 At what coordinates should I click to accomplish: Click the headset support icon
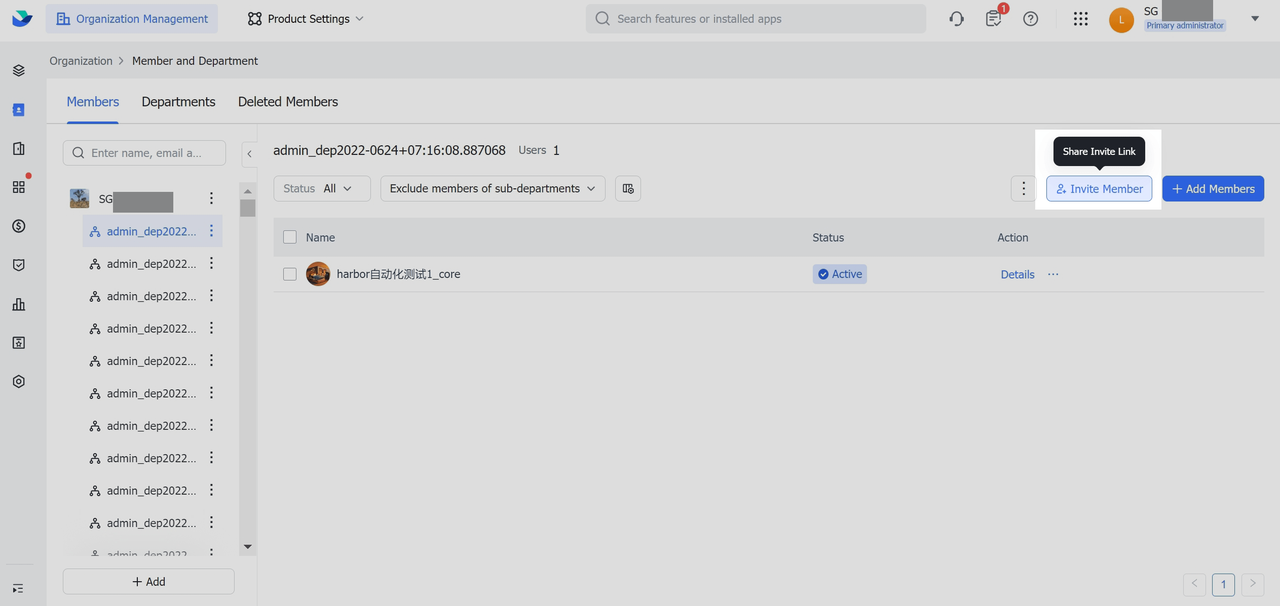point(956,19)
